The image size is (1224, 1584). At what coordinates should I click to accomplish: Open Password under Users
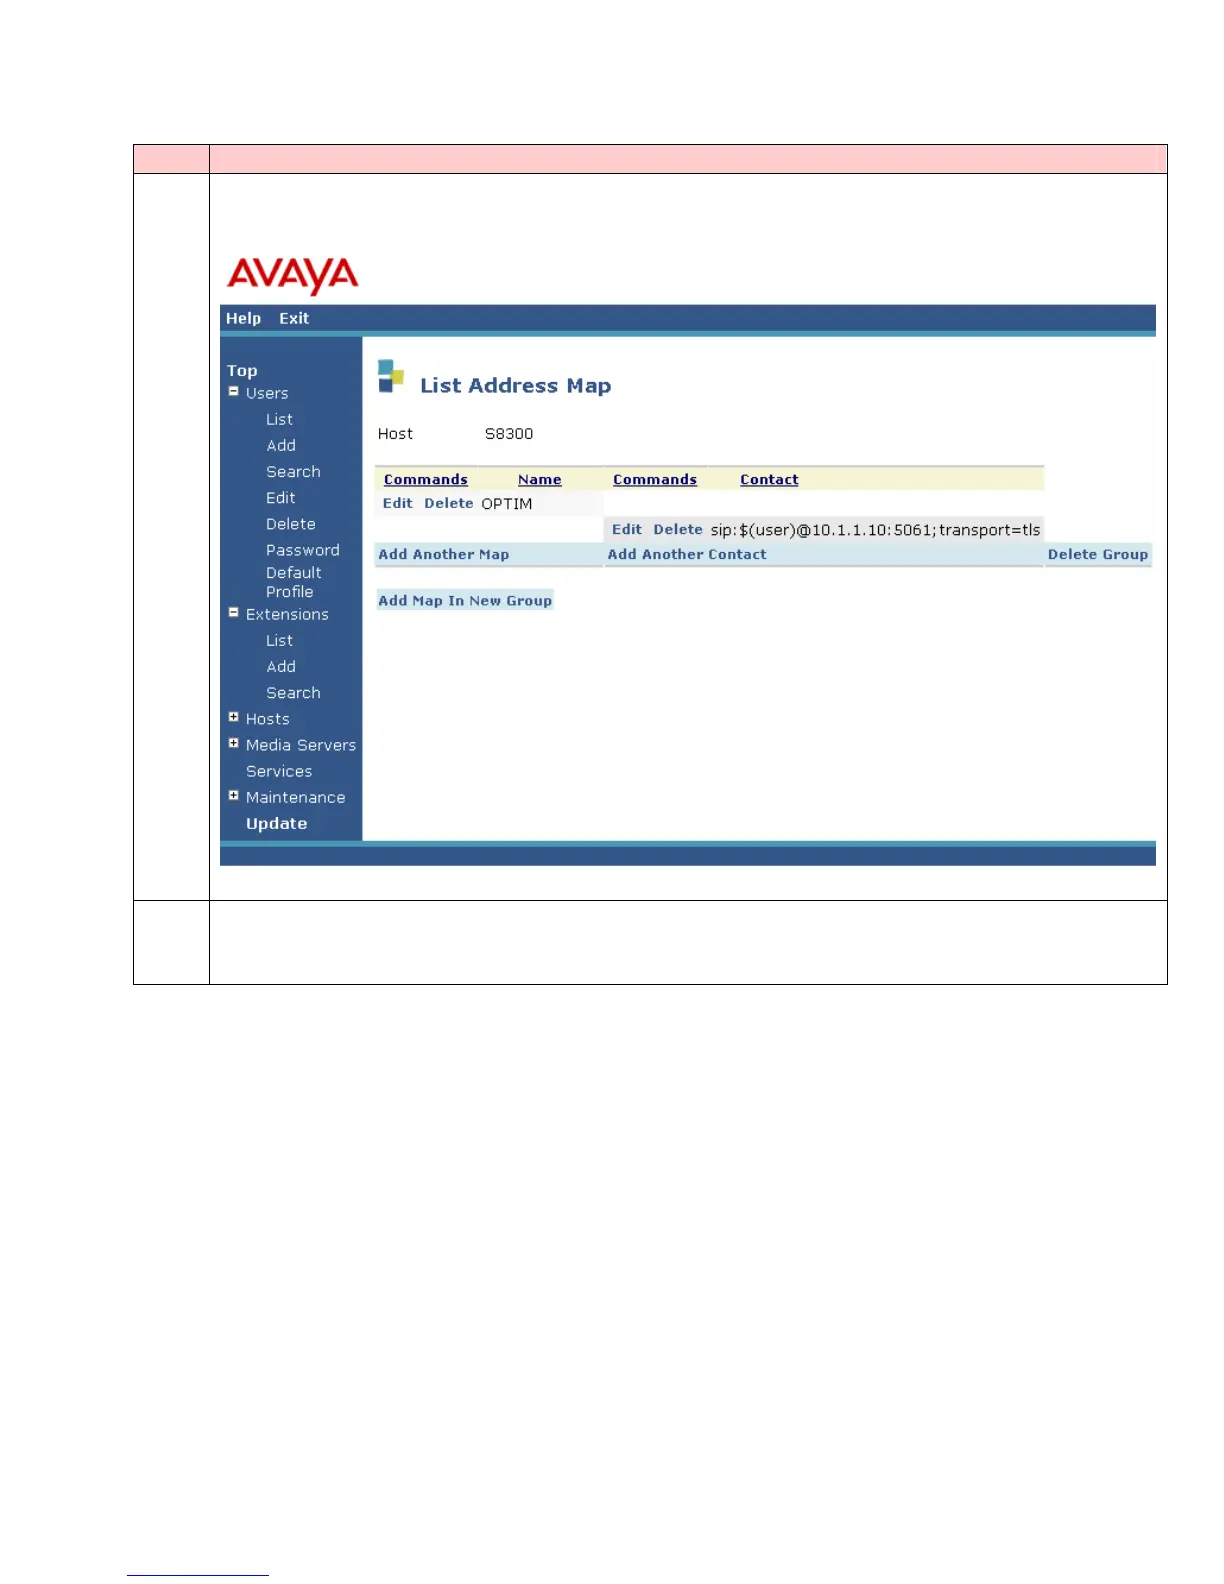[x=302, y=550]
